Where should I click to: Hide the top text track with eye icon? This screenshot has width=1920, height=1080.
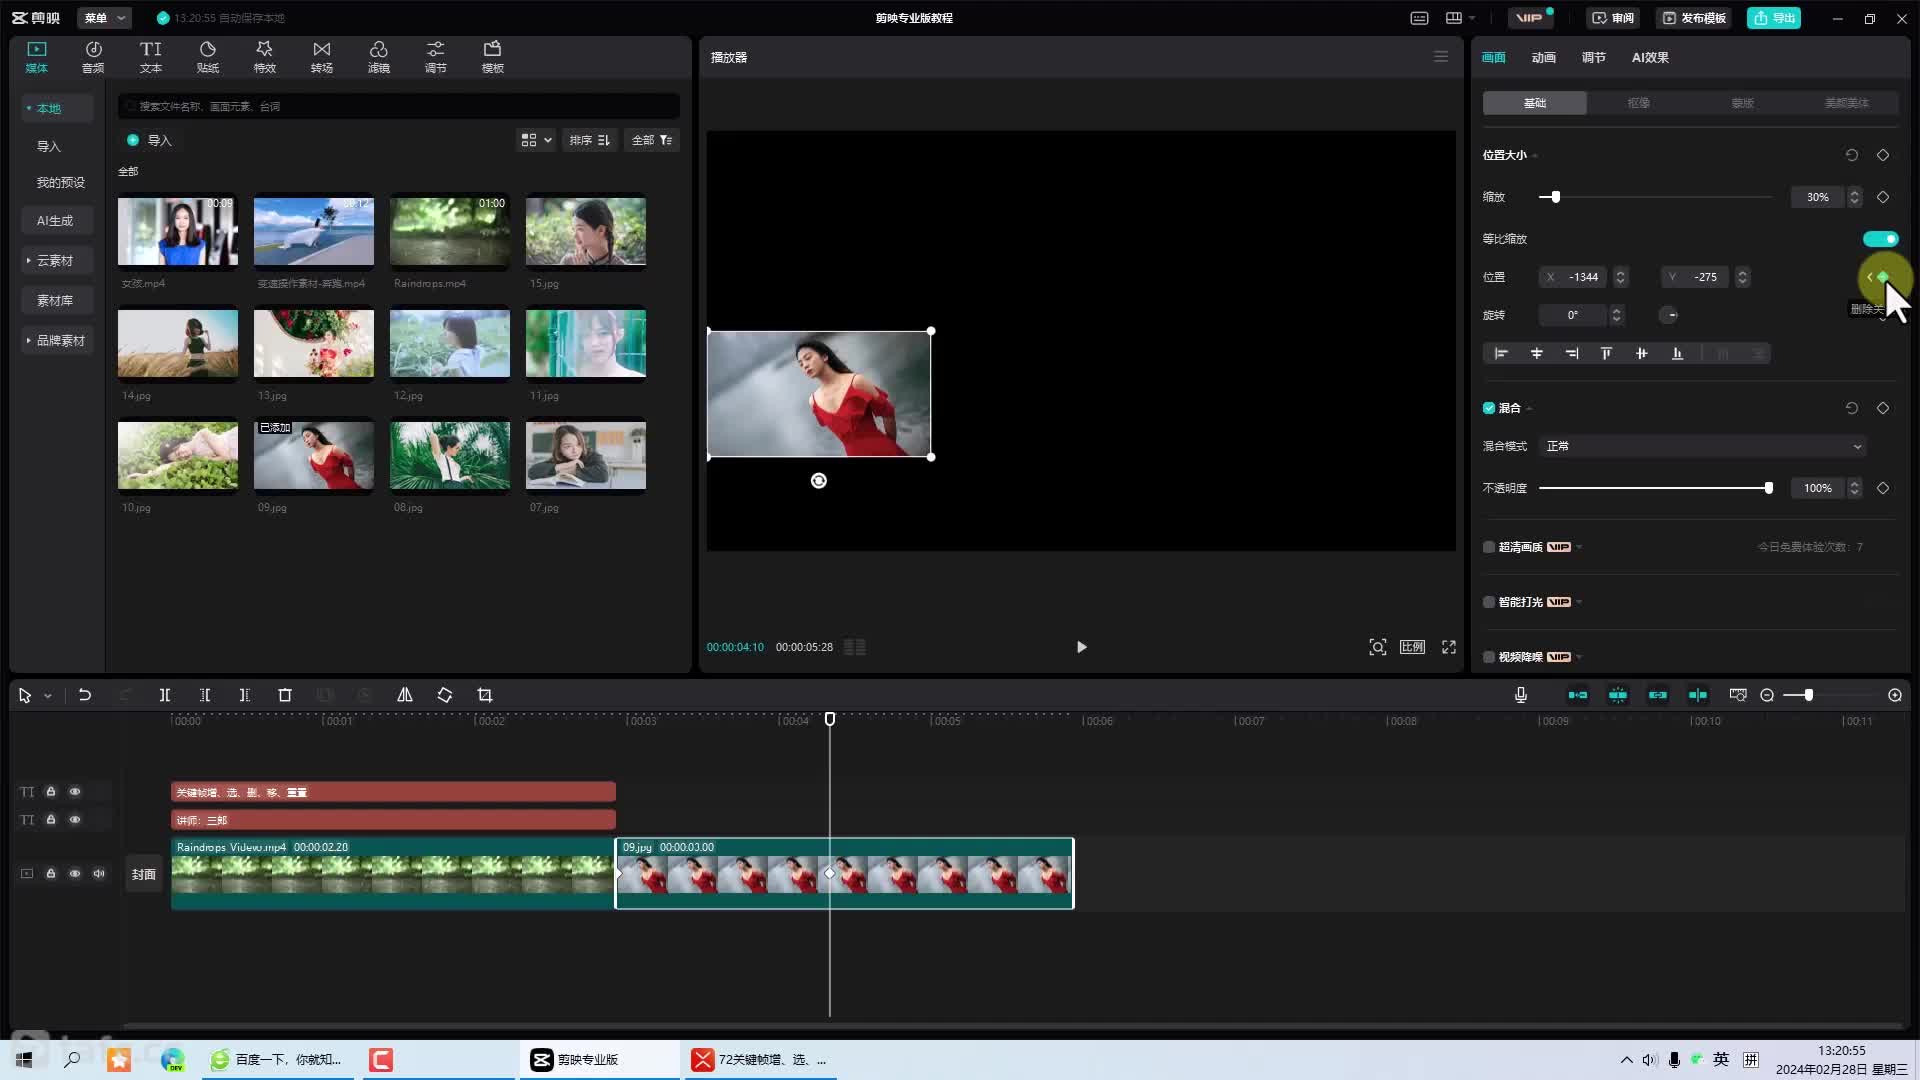[75, 791]
